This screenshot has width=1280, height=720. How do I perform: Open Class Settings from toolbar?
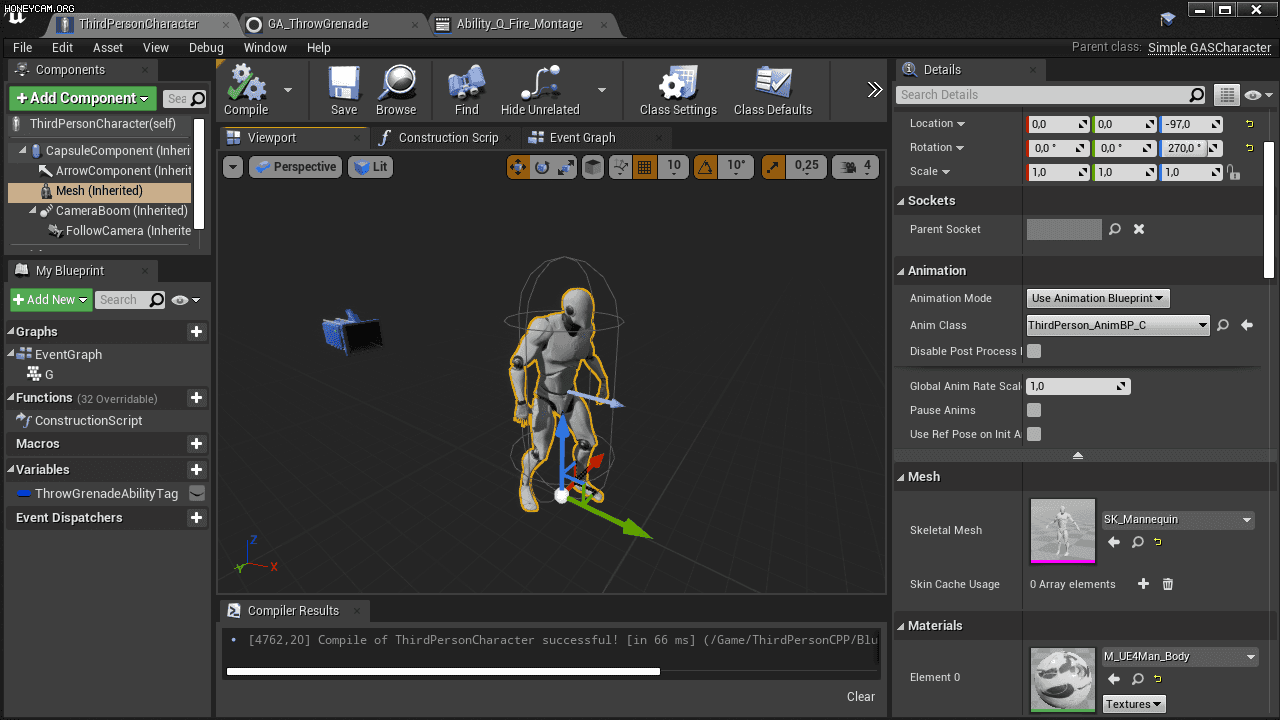pyautogui.click(x=678, y=89)
